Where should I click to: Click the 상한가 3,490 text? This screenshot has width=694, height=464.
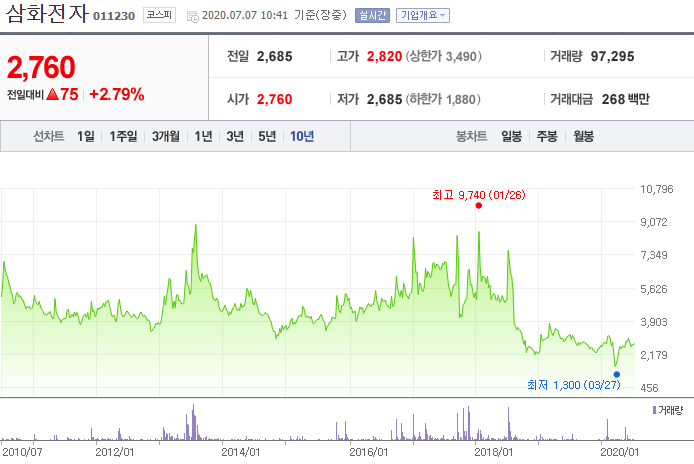click(x=444, y=57)
